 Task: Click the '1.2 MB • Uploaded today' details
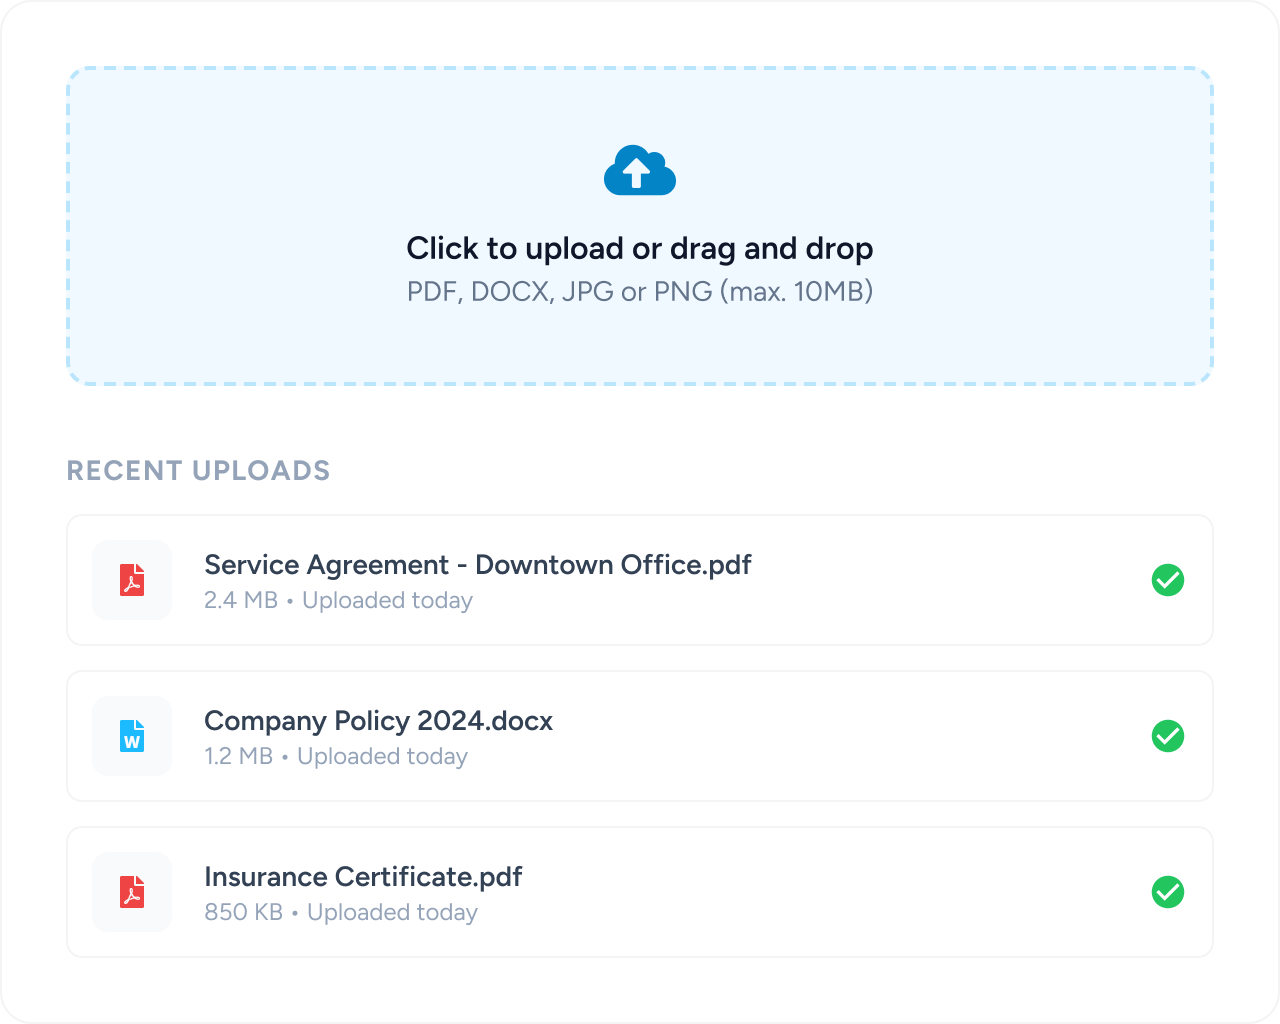tap(335, 757)
